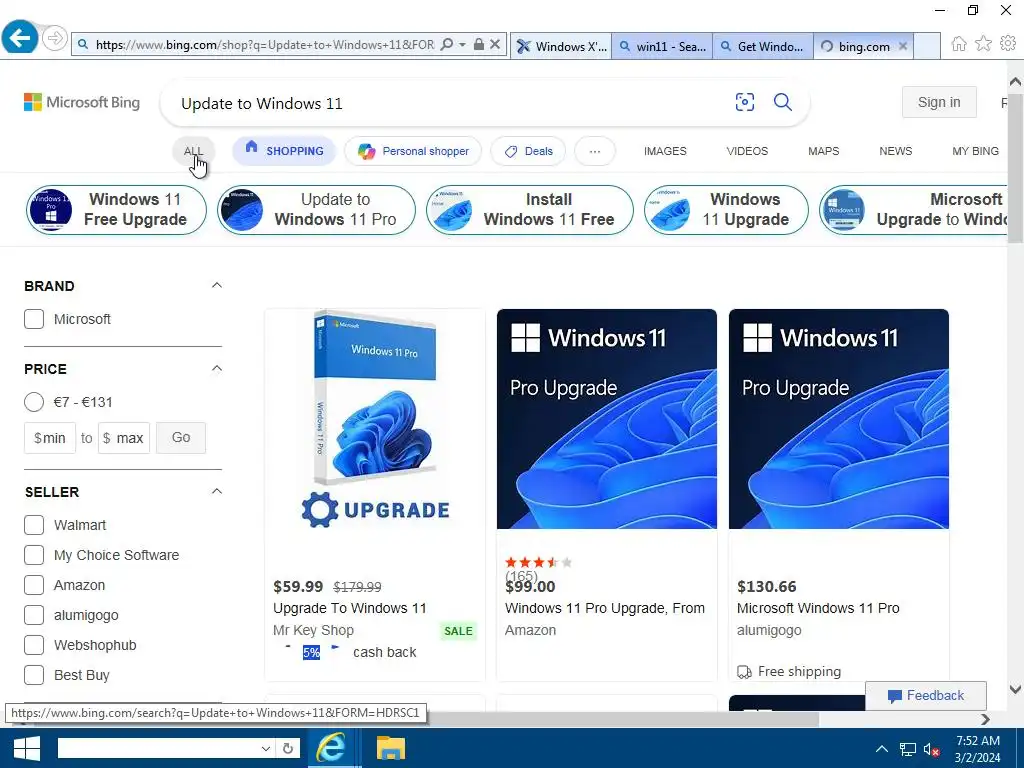Open Upgrade To Windows 11 product link
This screenshot has height=768, width=1024.
(349, 608)
